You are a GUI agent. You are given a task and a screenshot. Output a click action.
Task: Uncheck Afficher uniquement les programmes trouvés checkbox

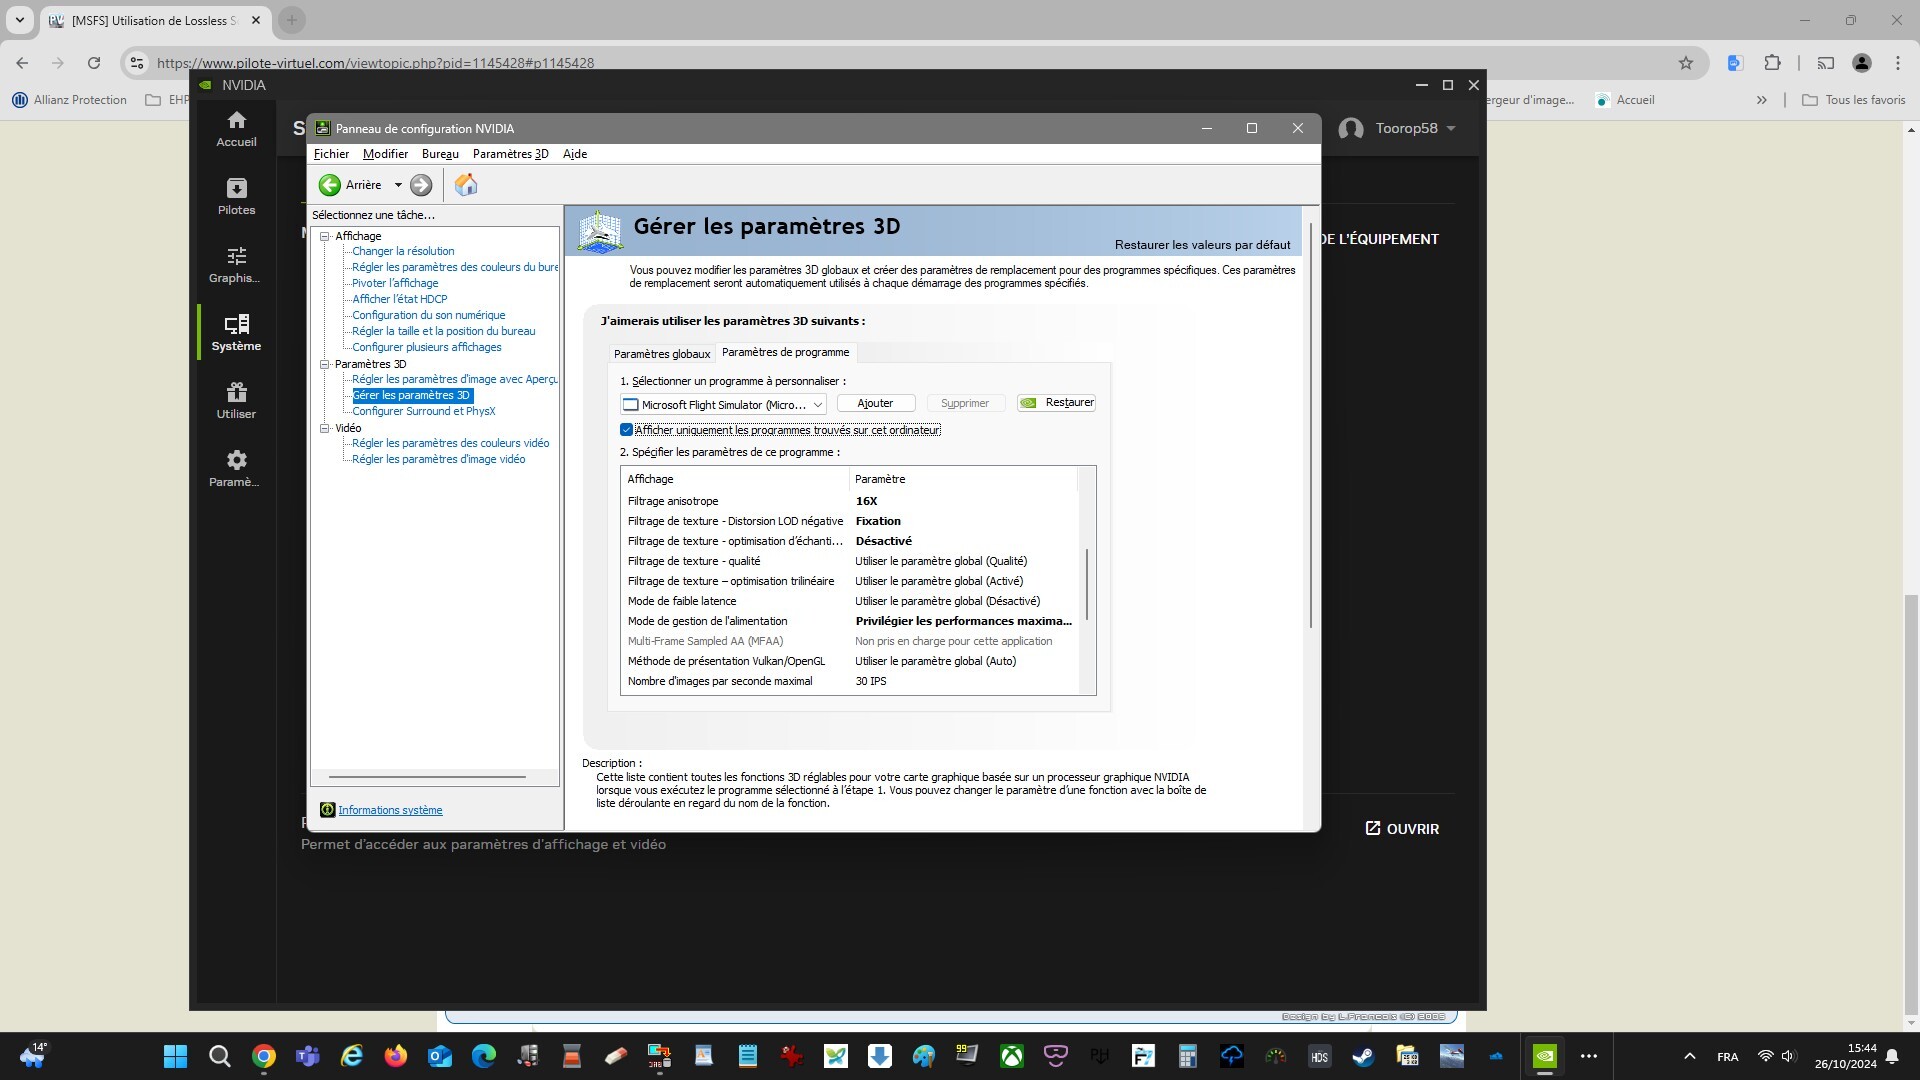point(627,430)
